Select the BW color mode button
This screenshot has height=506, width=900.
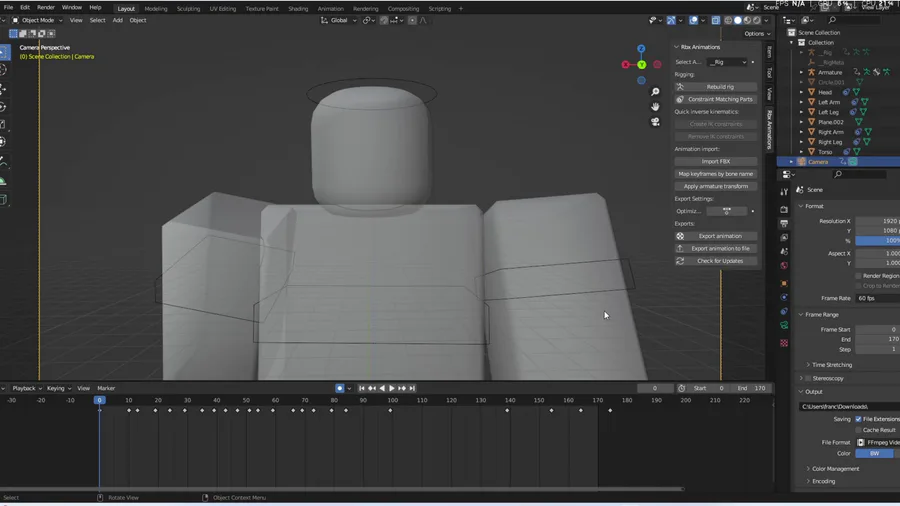[x=874, y=453]
